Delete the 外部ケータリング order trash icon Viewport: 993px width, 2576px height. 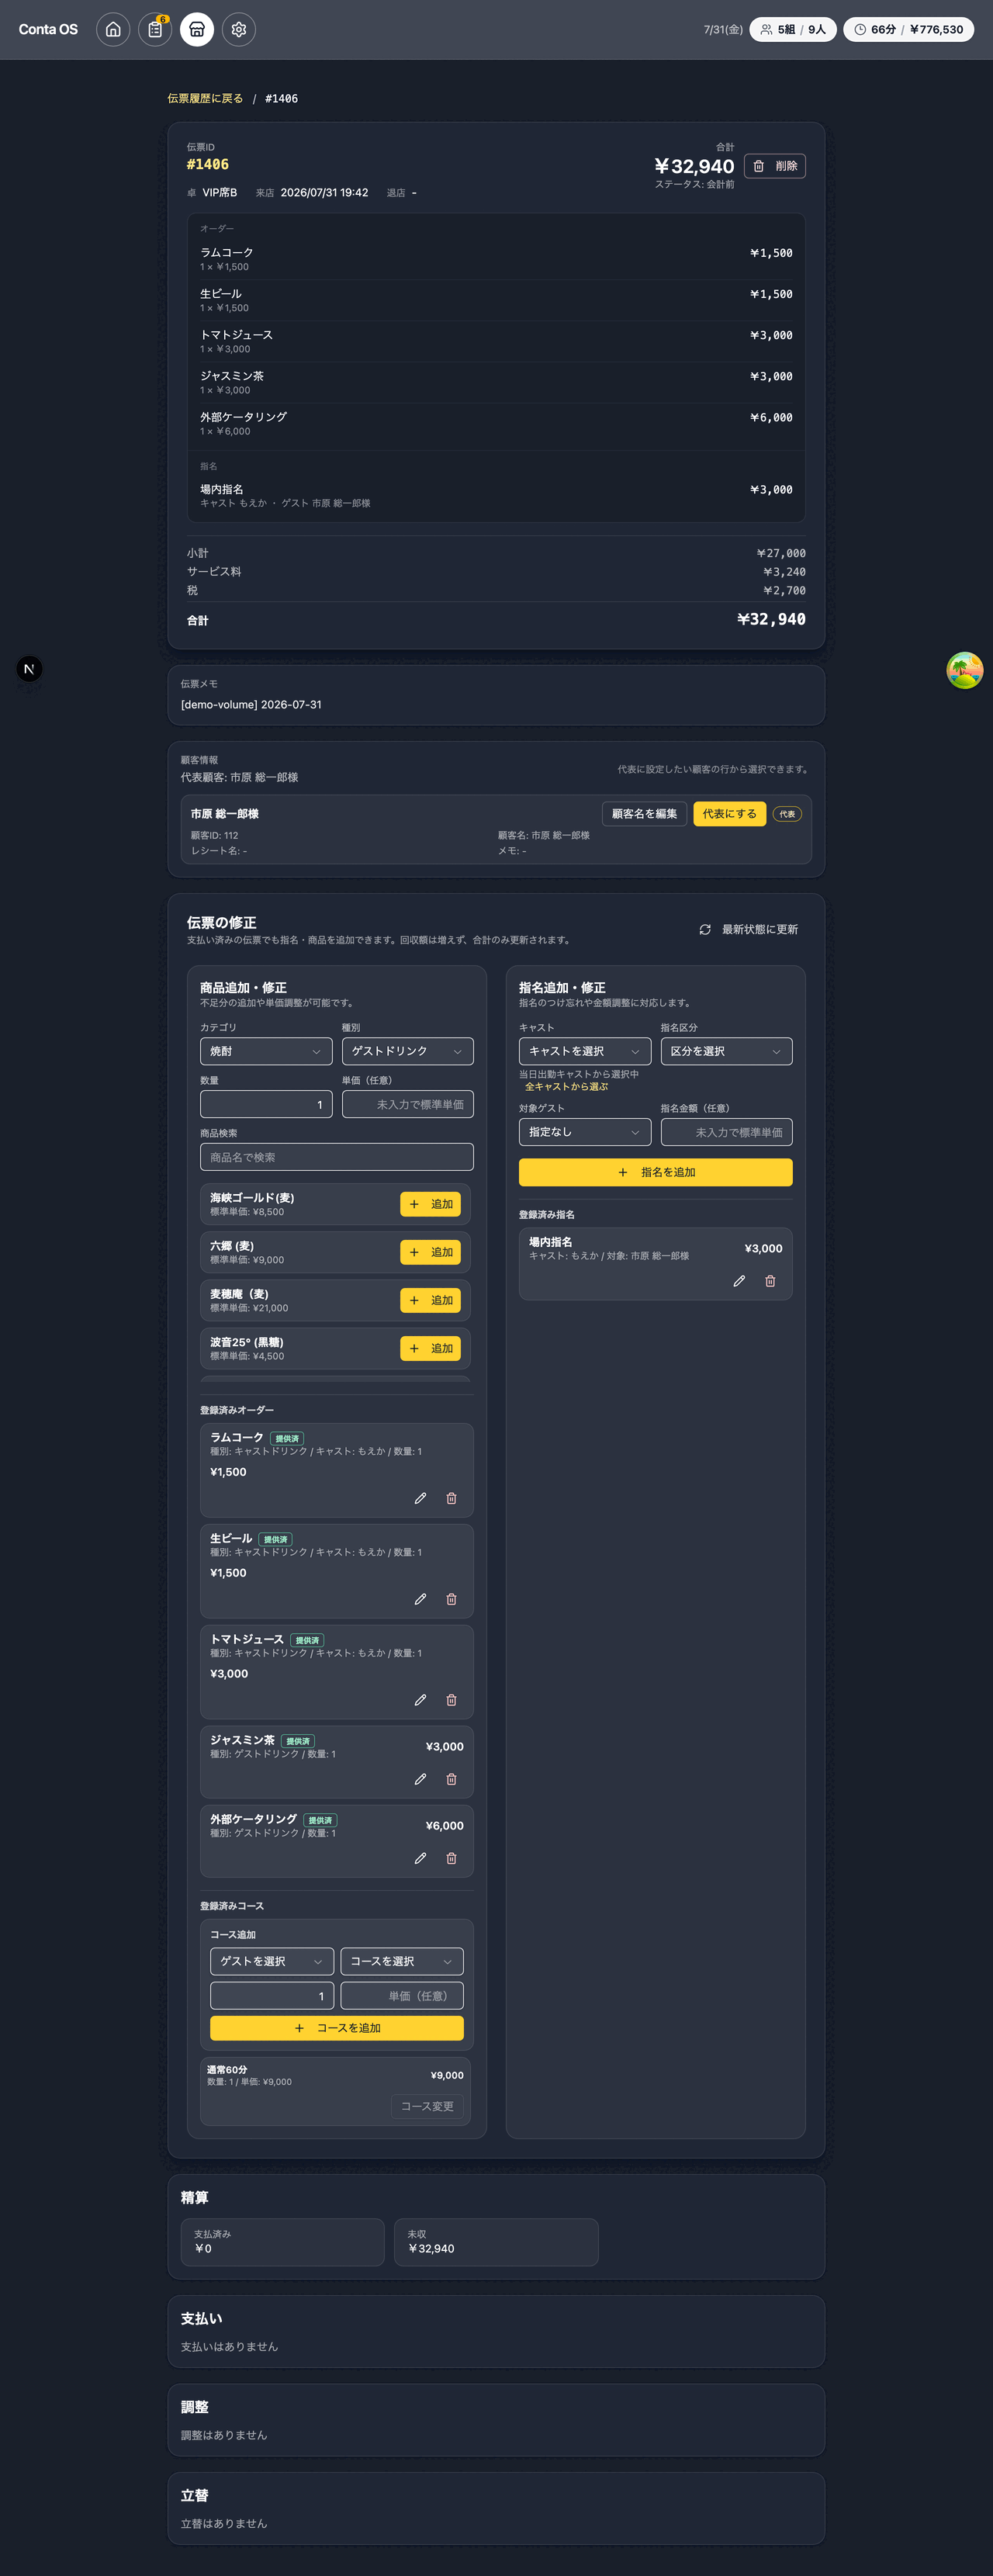coord(451,1858)
